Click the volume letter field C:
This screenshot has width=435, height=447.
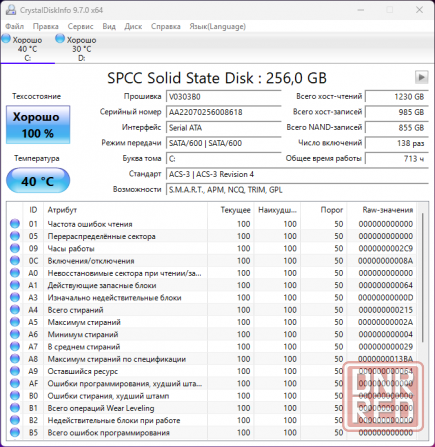[223, 159]
